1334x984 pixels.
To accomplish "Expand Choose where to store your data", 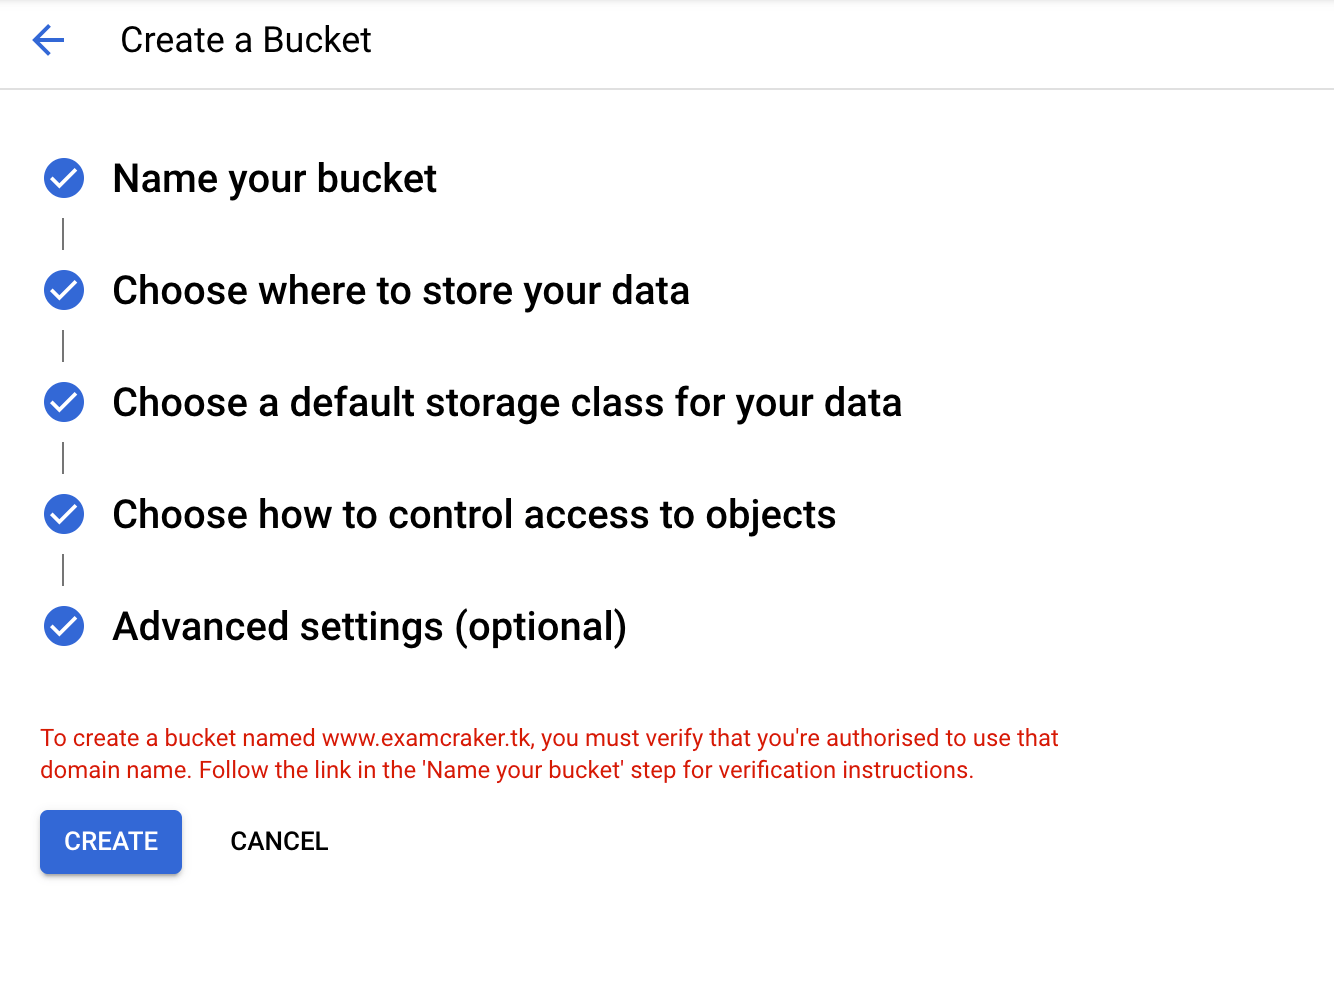I will pos(400,291).
